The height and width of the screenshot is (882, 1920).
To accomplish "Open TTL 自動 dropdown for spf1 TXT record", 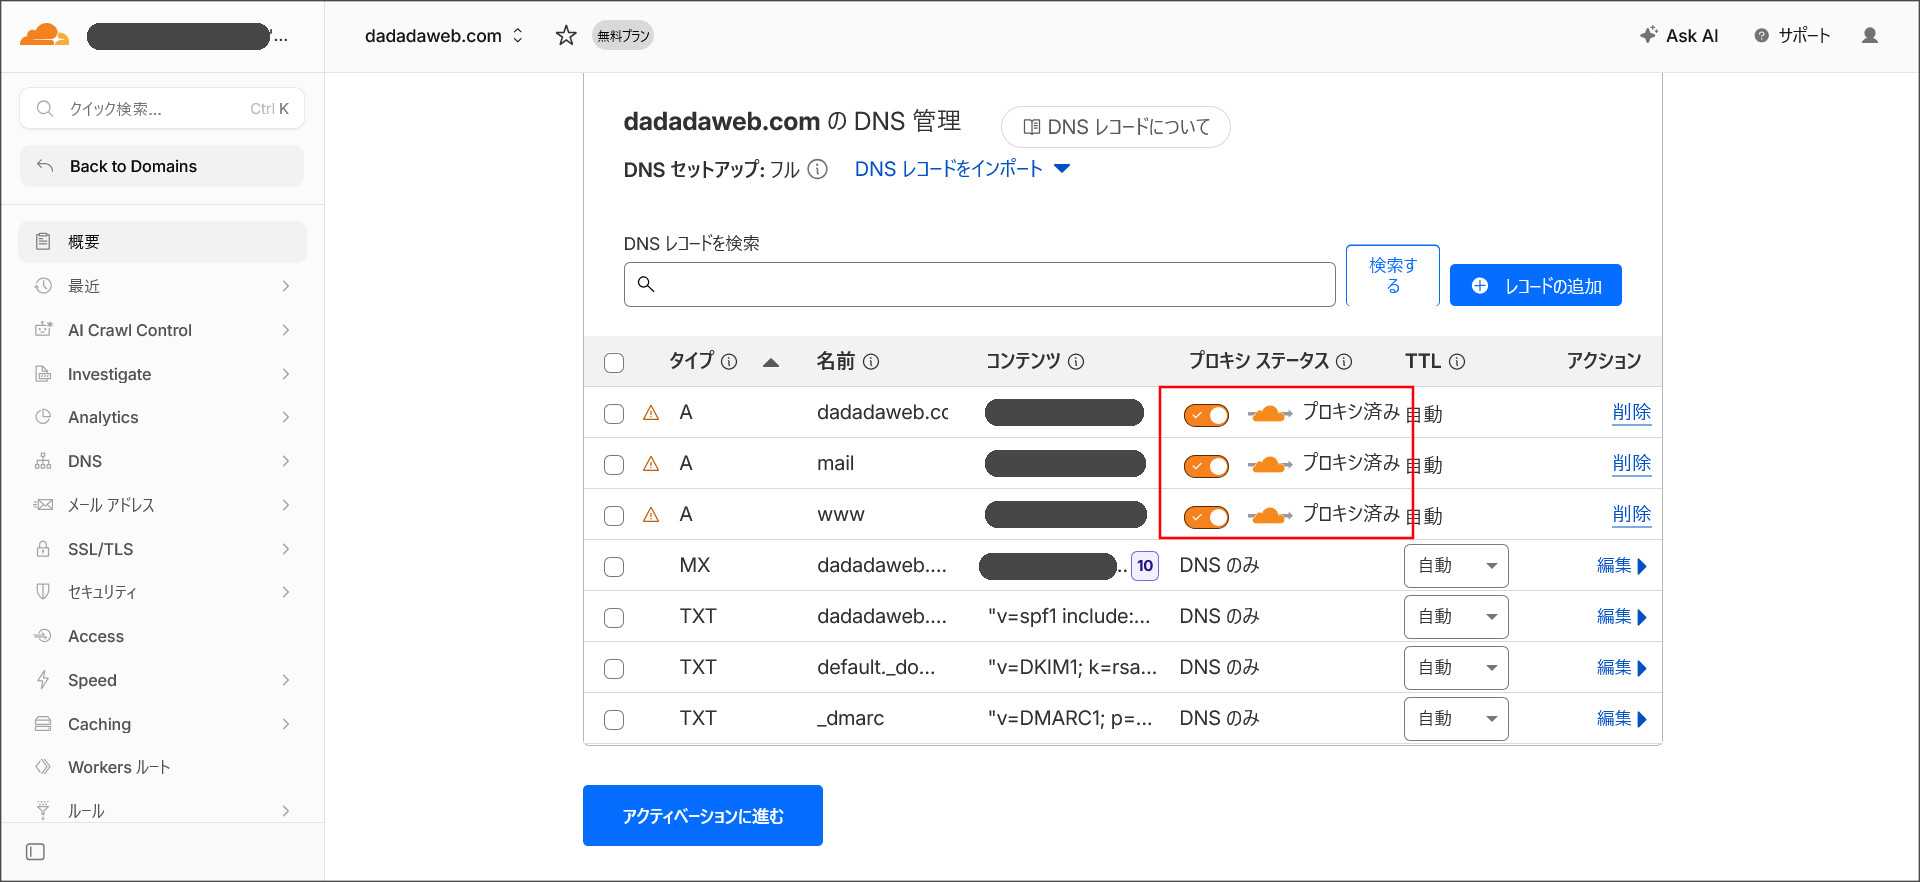I will pyautogui.click(x=1456, y=617).
